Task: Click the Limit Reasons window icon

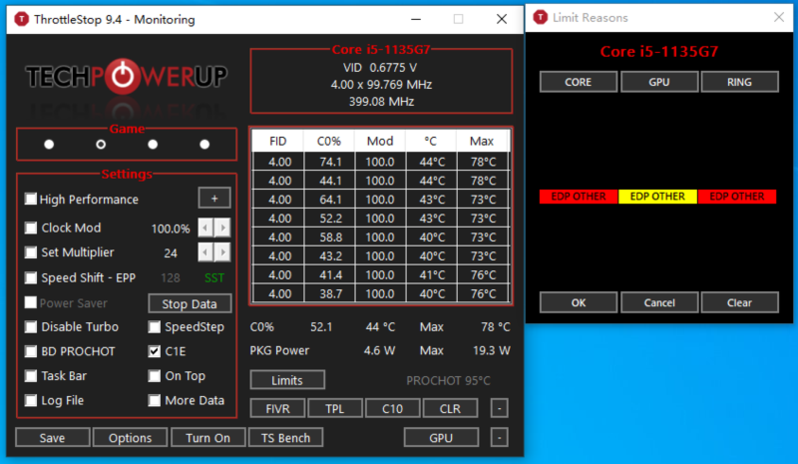Action: (540, 17)
